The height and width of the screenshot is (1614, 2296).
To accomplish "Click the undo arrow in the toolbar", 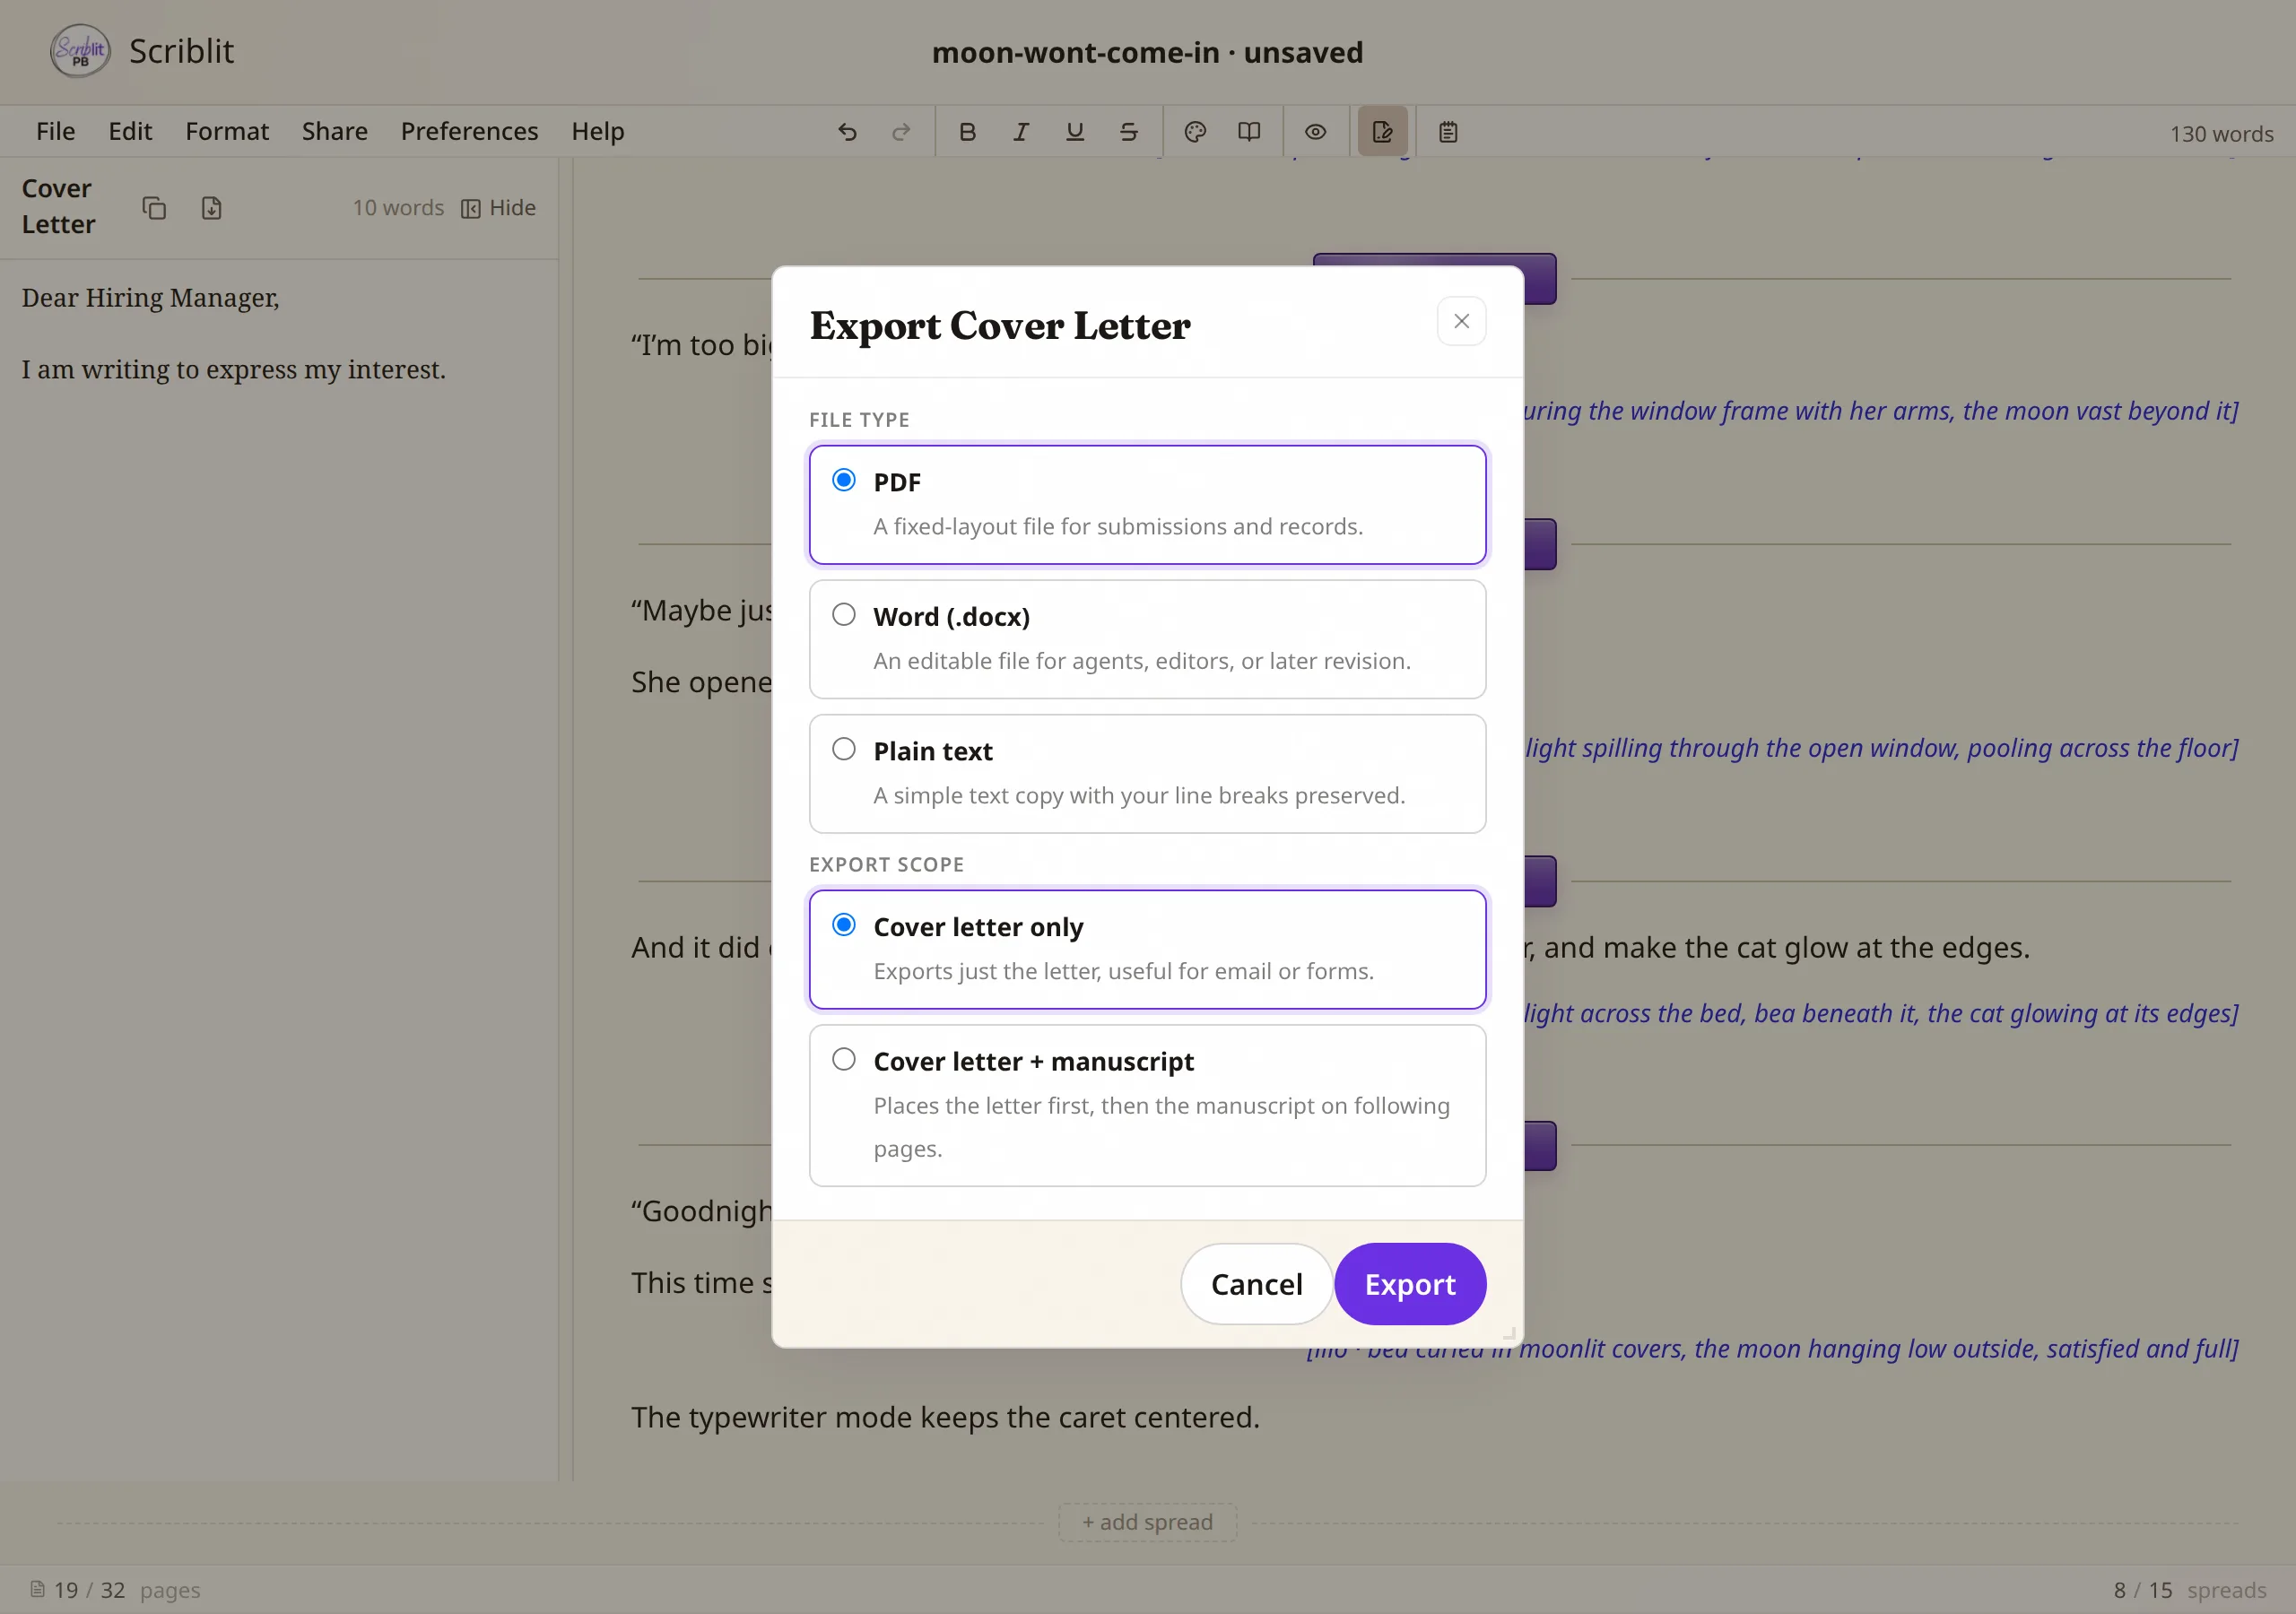I will coord(847,132).
